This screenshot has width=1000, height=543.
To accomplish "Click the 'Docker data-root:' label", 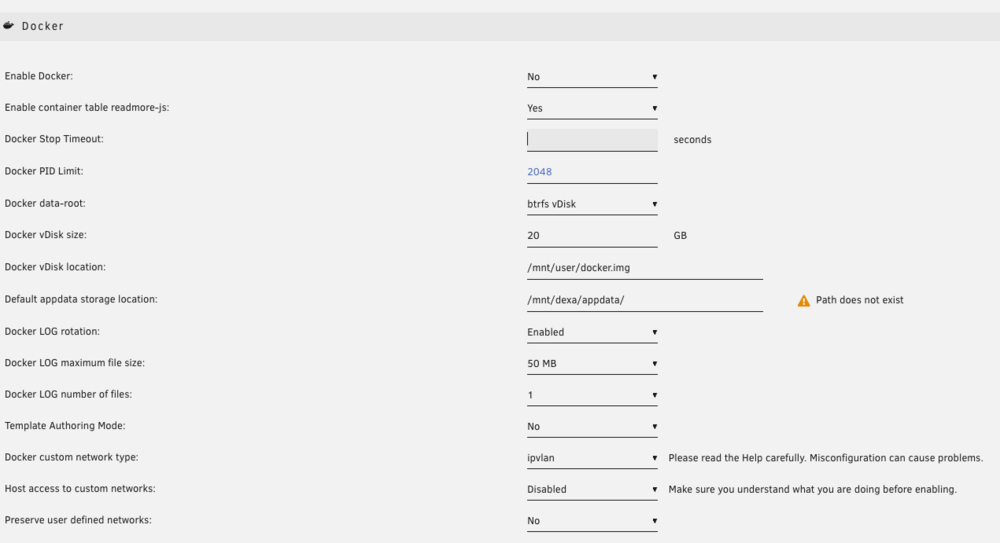I will pyautogui.click(x=45, y=204).
